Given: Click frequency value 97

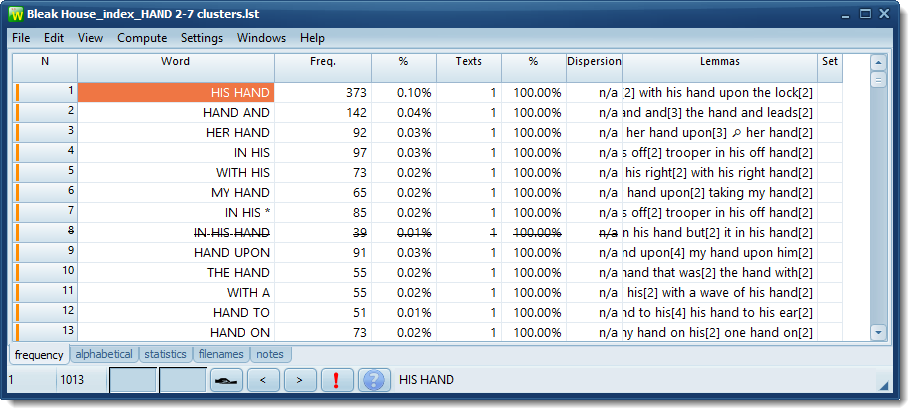Looking at the screenshot, I should 323,152.
